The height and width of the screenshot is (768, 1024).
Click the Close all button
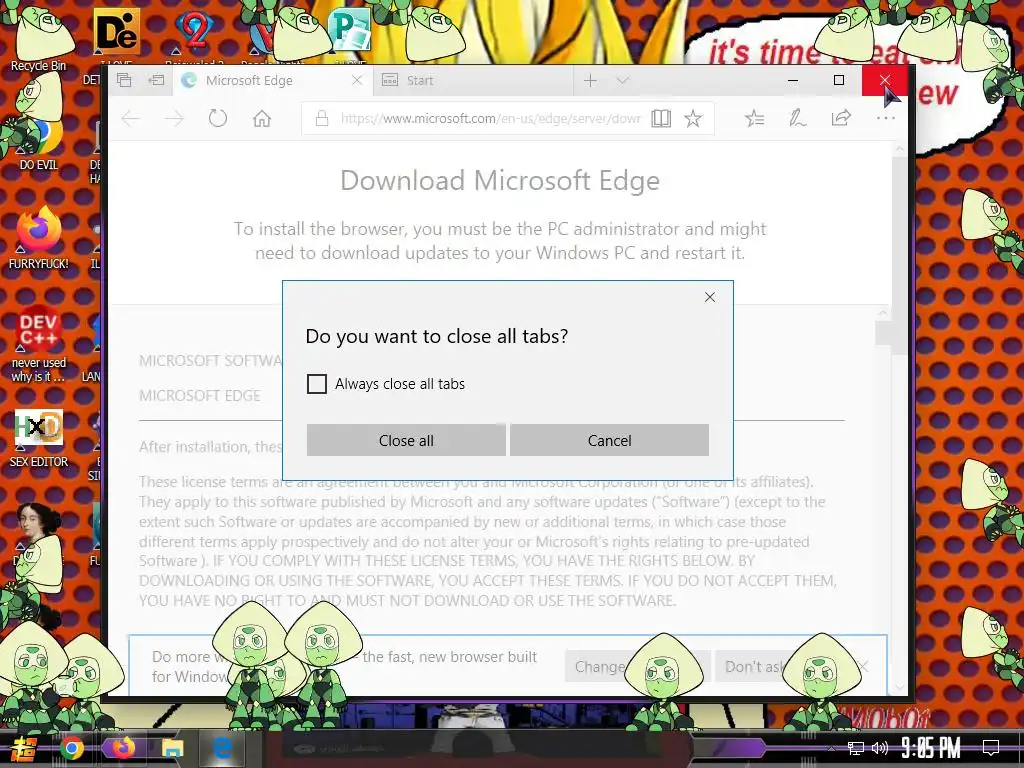[406, 440]
